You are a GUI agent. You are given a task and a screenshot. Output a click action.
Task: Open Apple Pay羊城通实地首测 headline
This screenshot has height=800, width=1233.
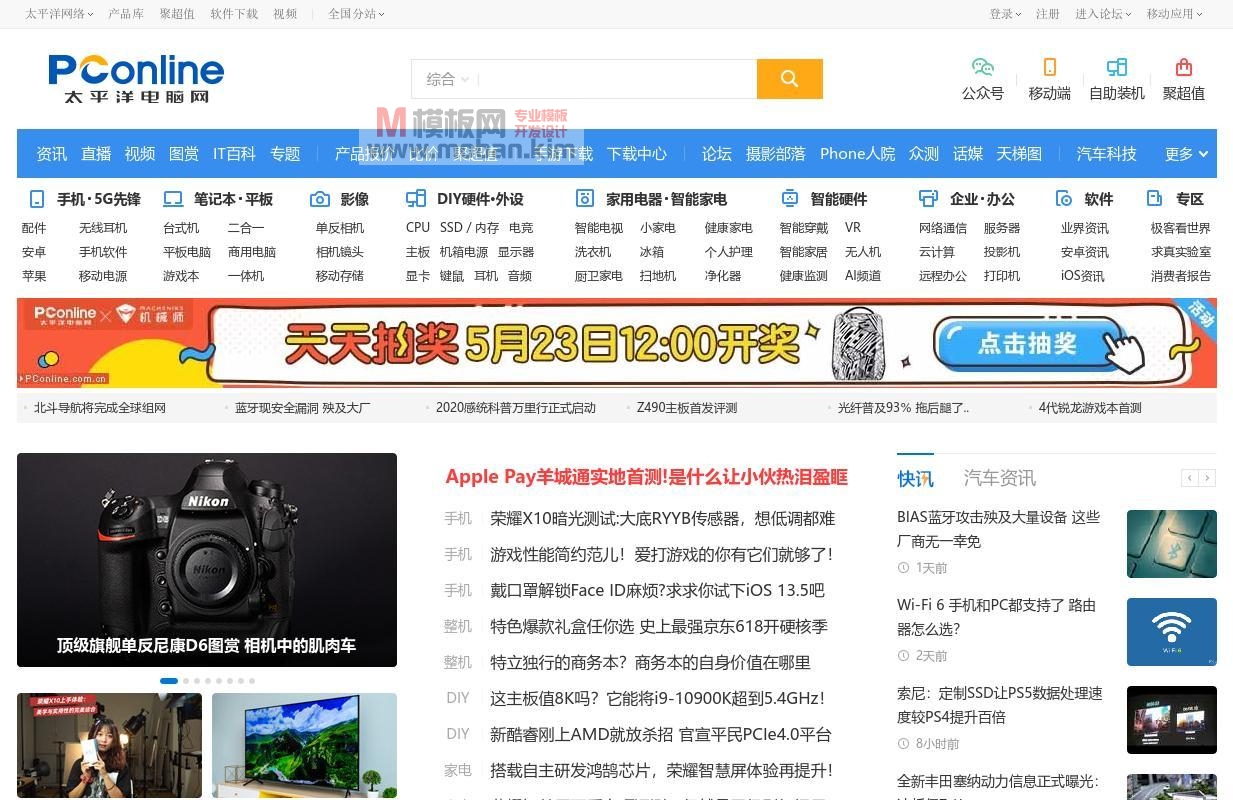coord(647,477)
